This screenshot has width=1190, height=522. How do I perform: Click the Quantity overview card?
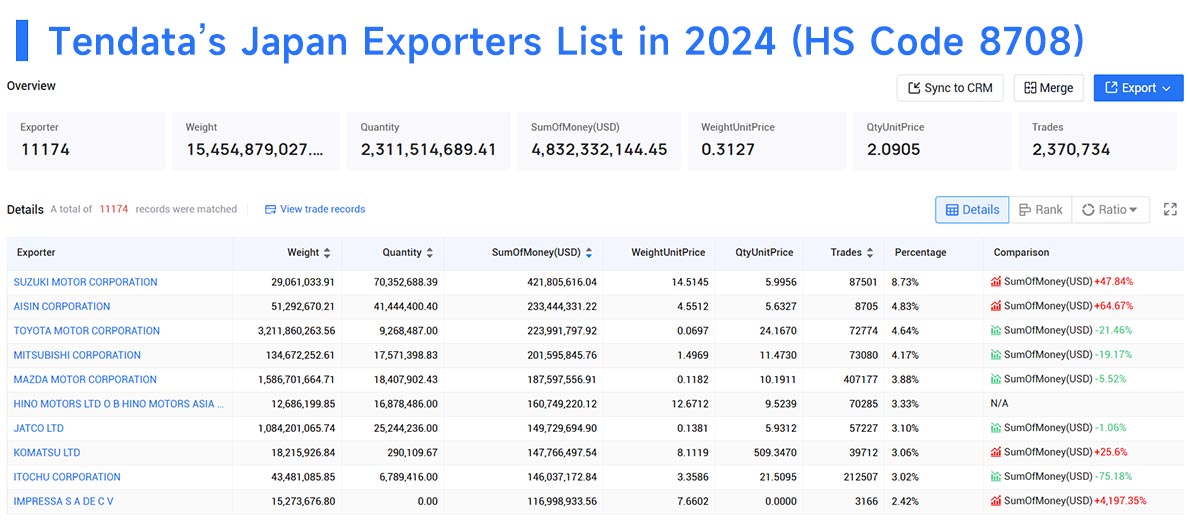coord(428,141)
